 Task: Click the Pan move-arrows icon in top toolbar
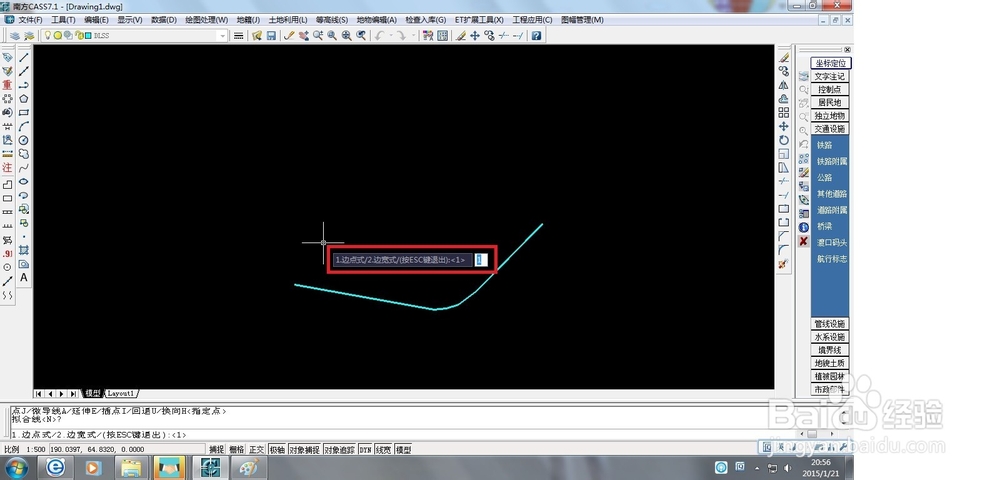coord(474,36)
